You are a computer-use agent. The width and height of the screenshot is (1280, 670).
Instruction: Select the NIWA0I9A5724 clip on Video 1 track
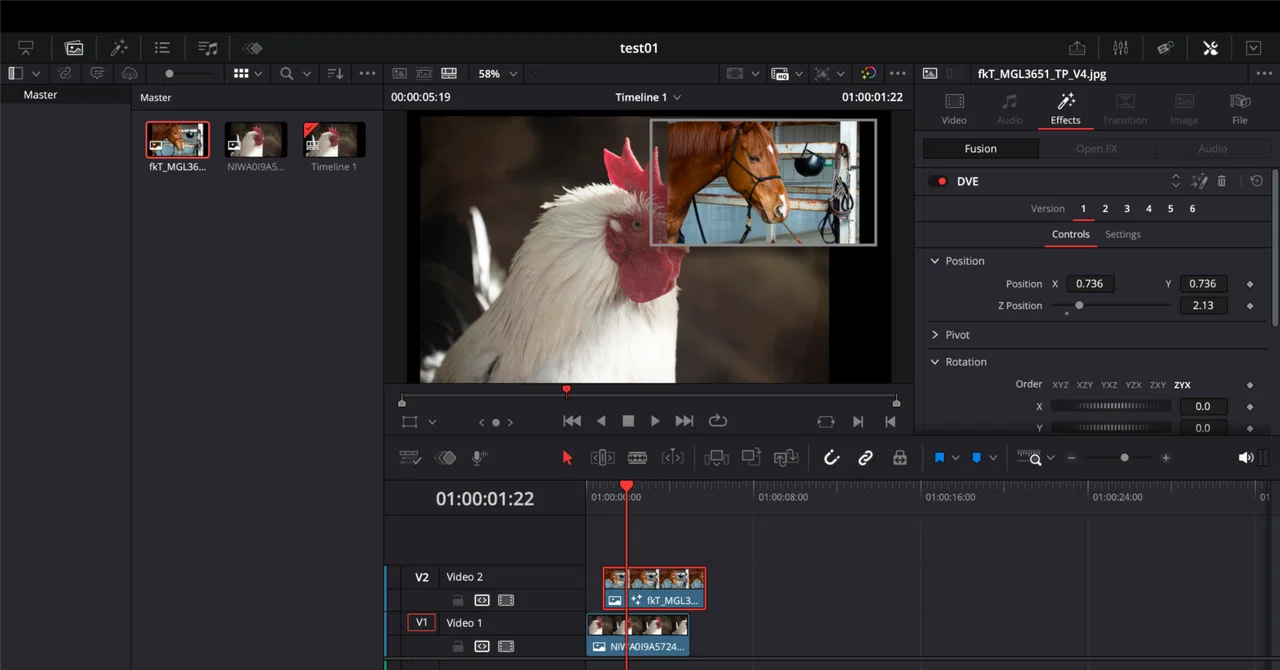pyautogui.click(x=638, y=635)
